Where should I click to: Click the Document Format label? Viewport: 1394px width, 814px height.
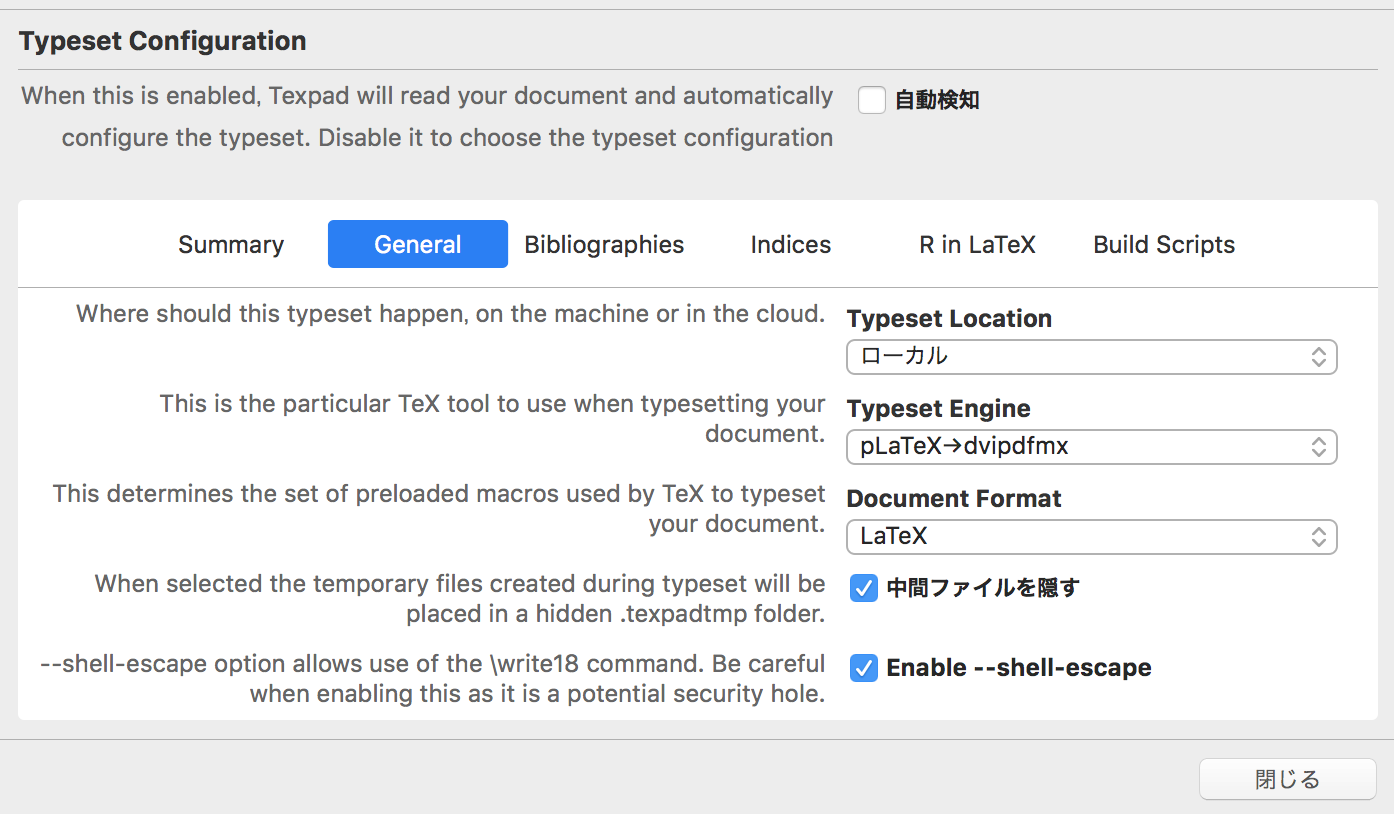click(x=954, y=499)
